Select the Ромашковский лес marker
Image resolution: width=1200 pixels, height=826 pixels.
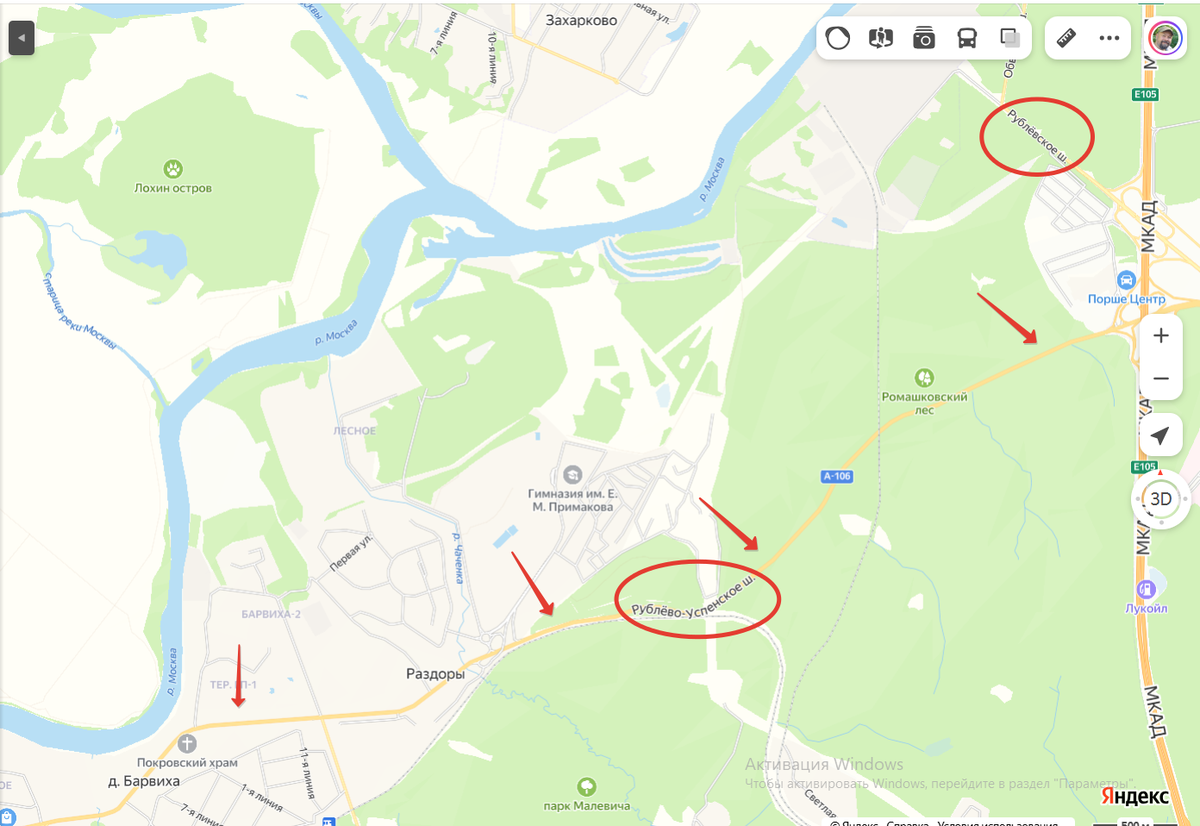click(925, 378)
